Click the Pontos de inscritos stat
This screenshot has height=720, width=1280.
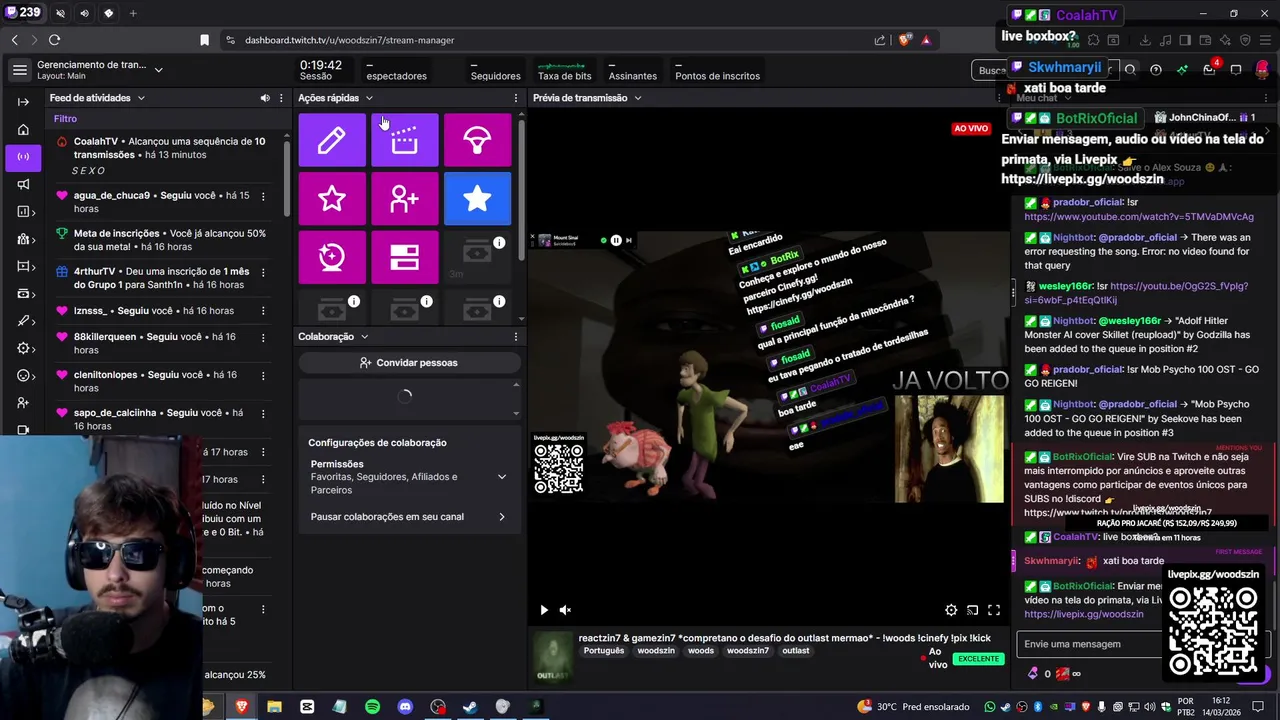click(x=717, y=70)
